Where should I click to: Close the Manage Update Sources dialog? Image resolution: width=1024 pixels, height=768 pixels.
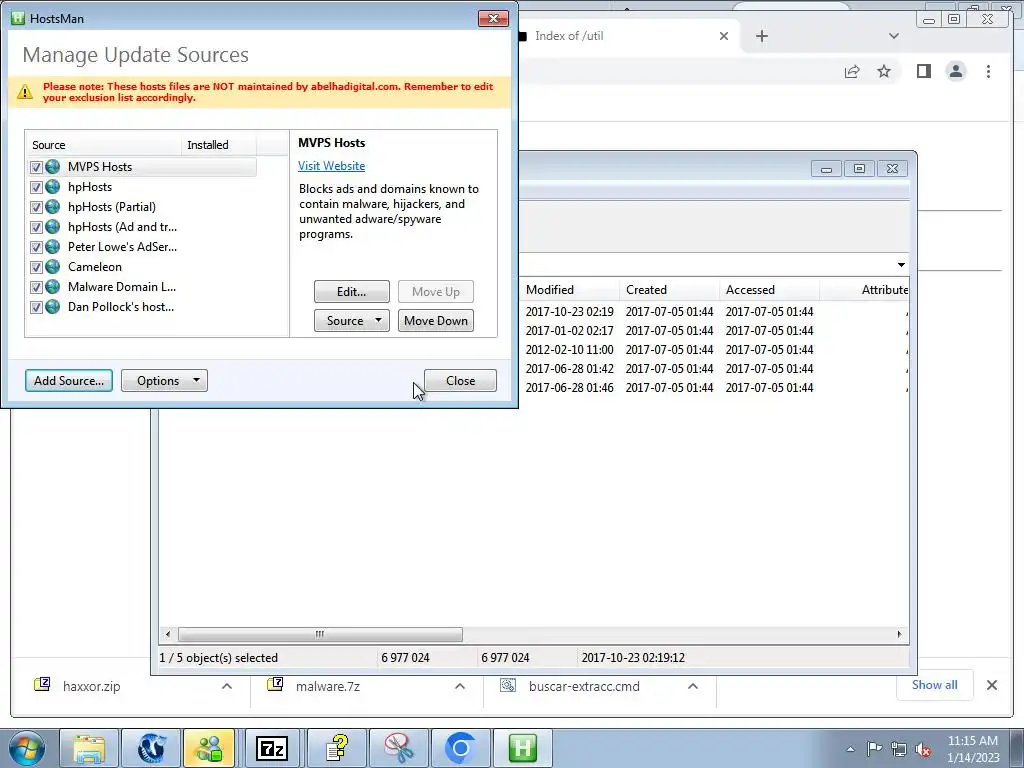pyautogui.click(x=460, y=381)
